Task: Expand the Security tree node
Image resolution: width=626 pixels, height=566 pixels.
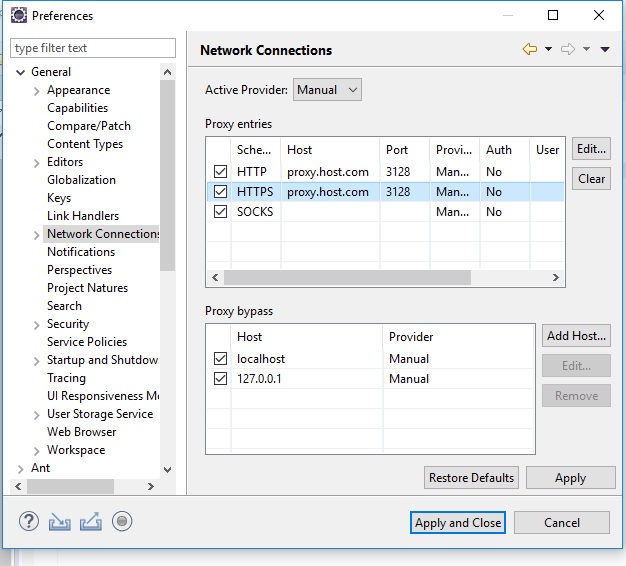Action: pos(36,325)
